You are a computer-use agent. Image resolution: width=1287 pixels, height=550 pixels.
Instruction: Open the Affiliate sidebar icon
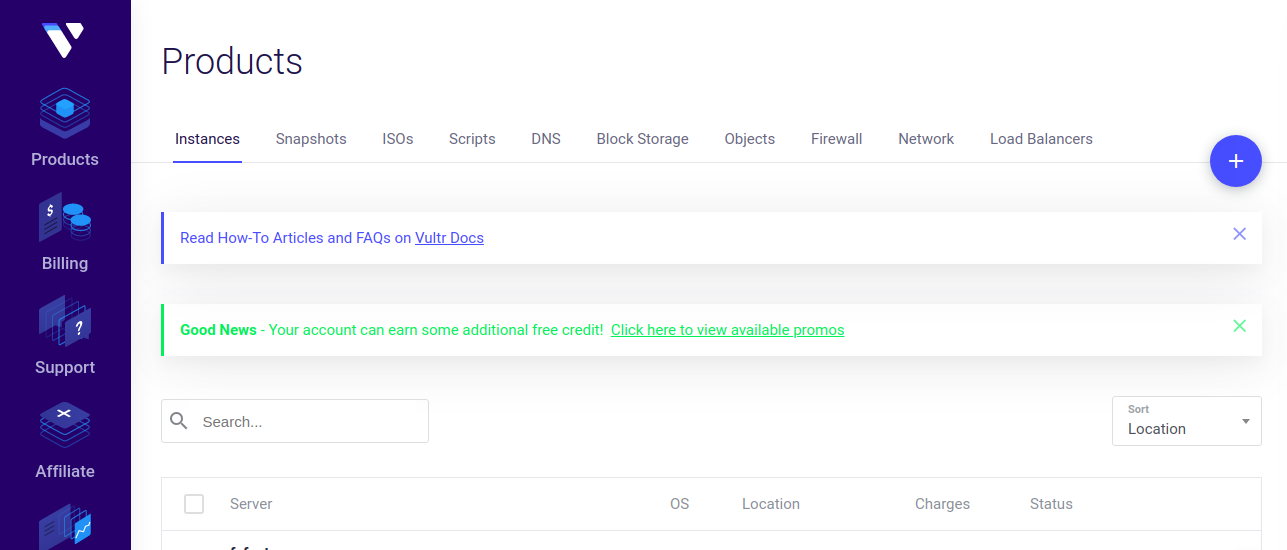click(x=65, y=425)
